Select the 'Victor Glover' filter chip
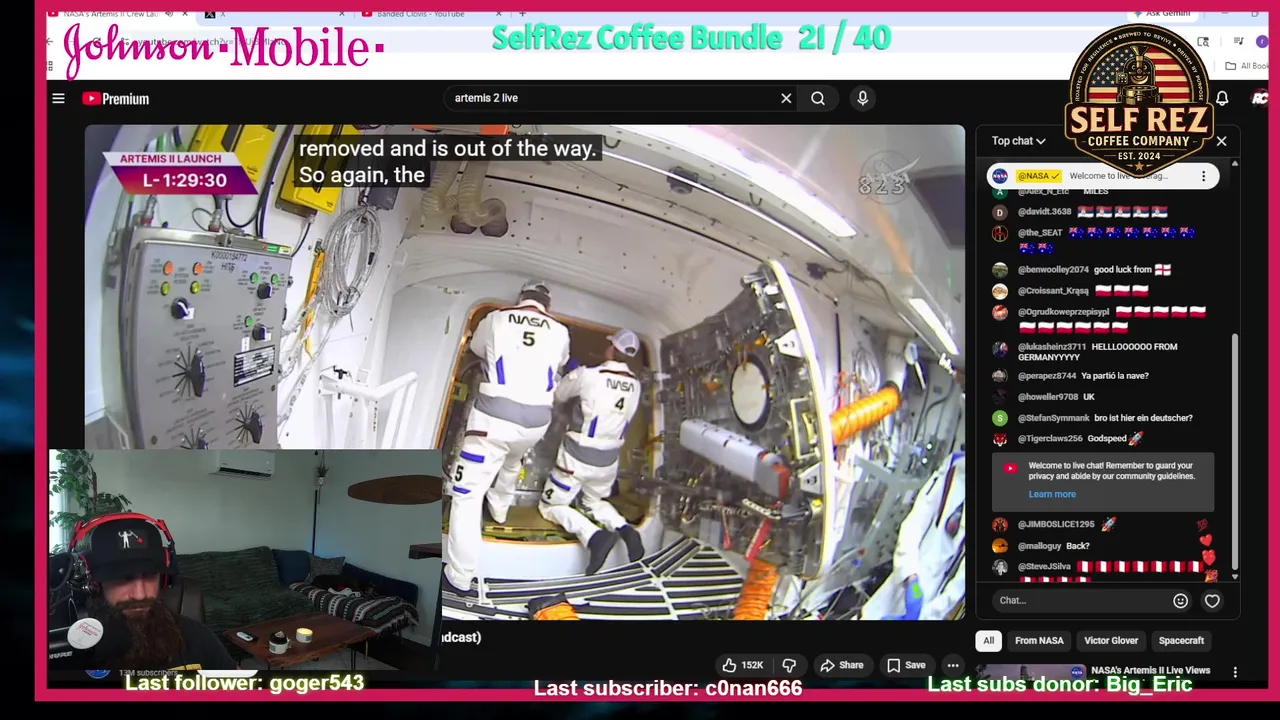 pos(1111,640)
